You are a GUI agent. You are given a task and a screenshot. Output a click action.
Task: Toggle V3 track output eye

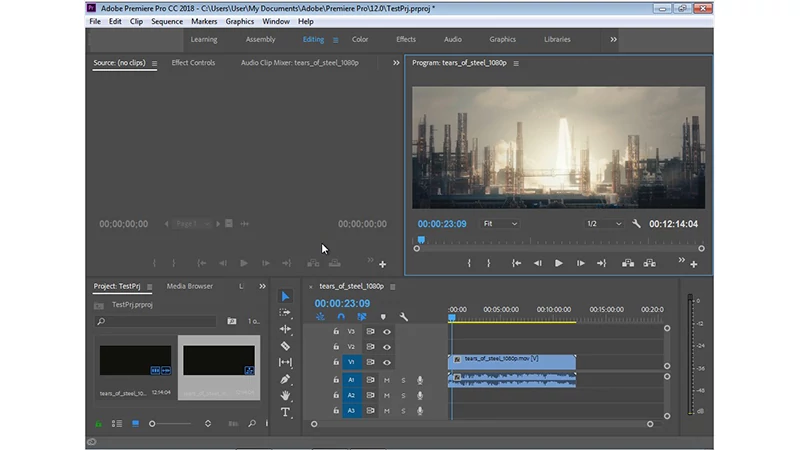[387, 332]
